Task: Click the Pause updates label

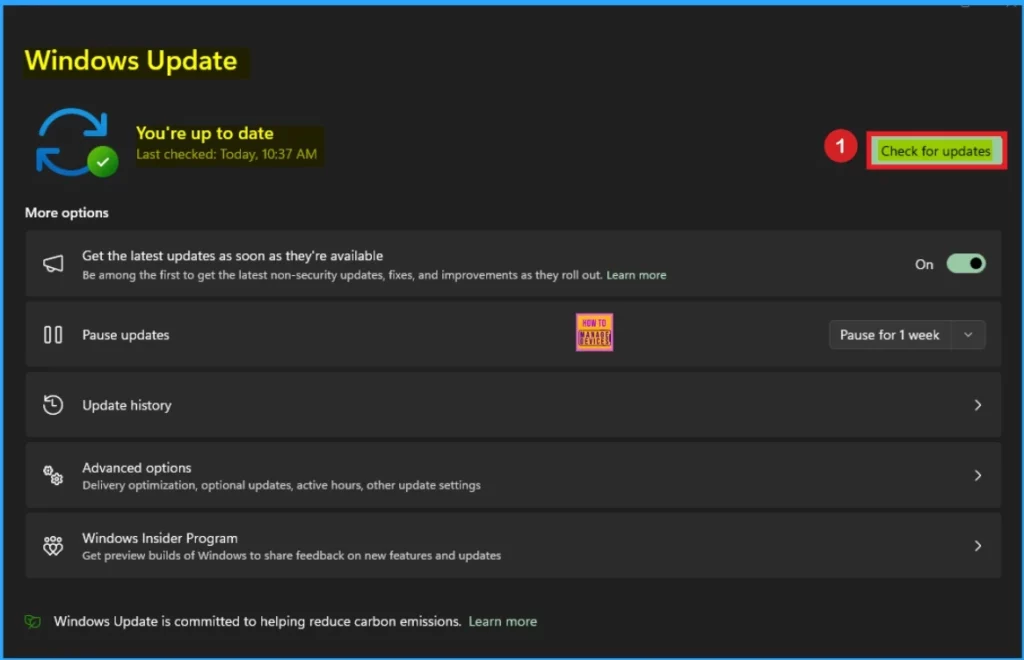Action: (125, 335)
